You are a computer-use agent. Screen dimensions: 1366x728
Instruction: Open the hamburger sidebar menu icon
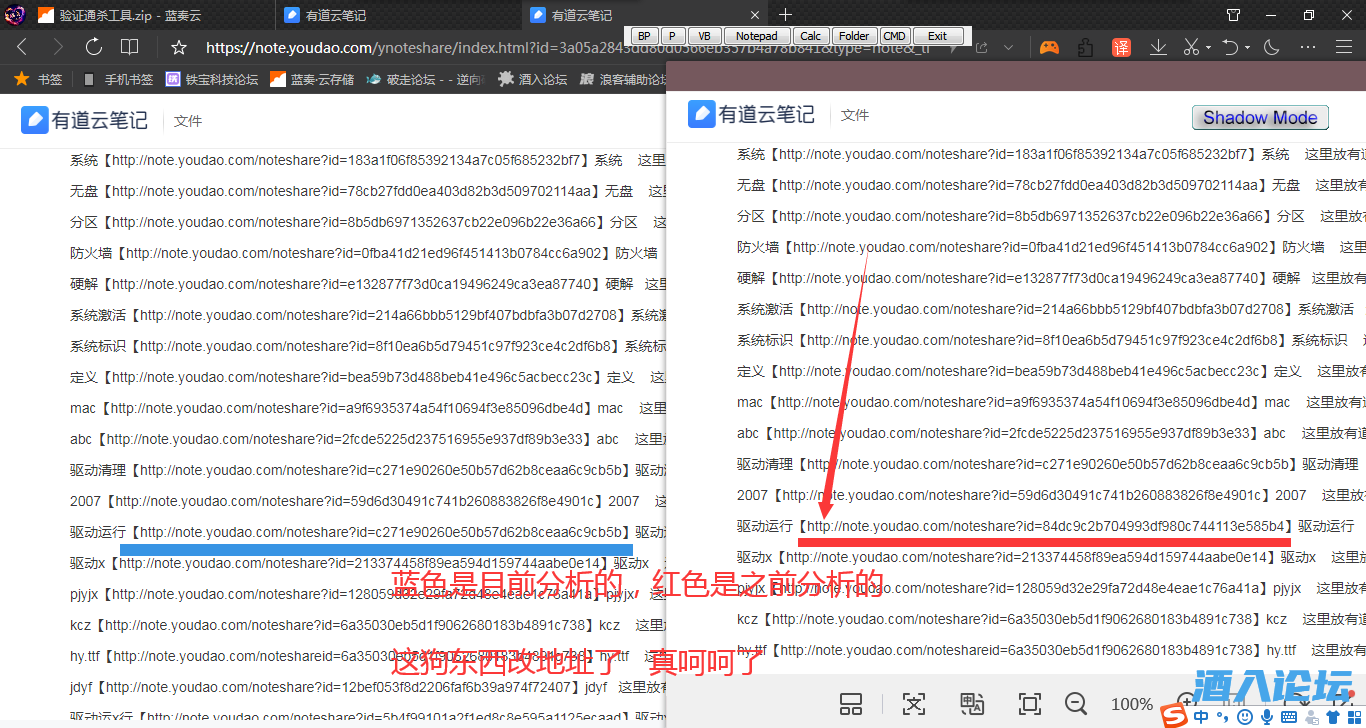pos(1345,47)
